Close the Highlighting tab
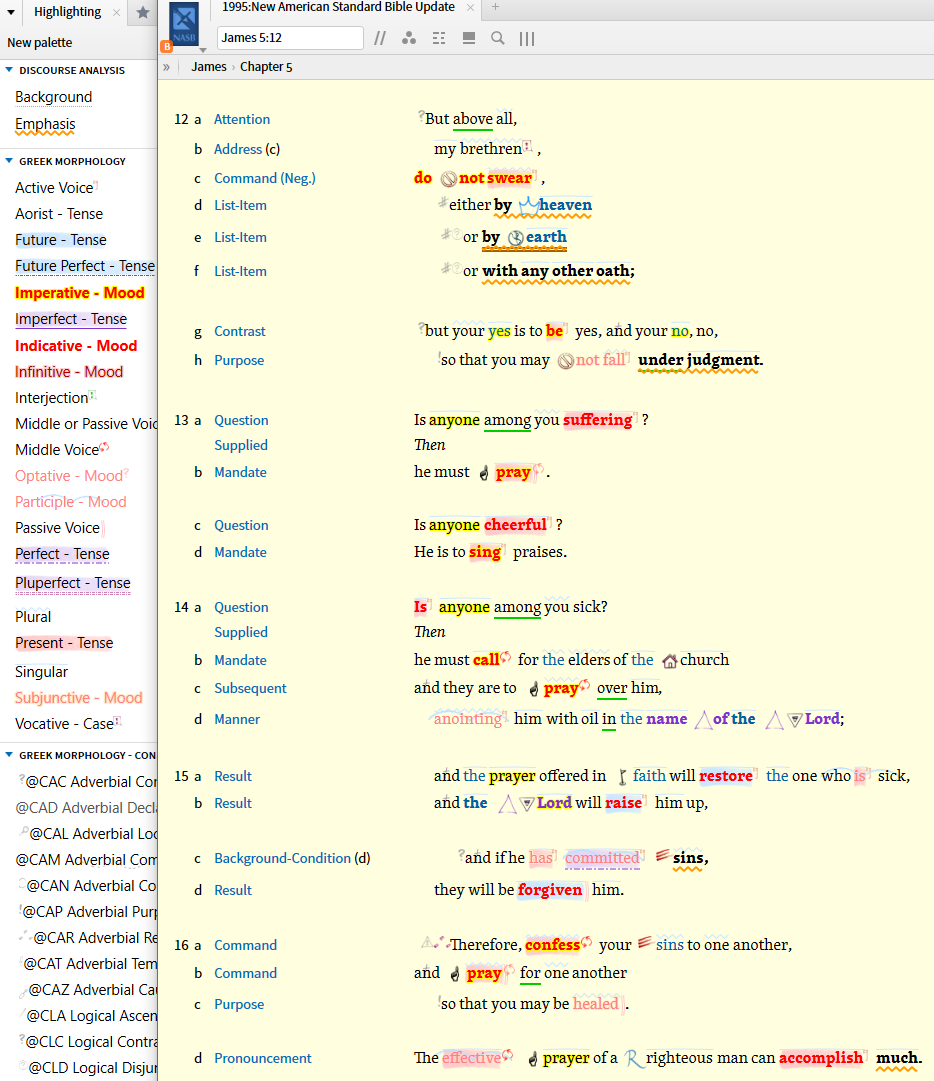The width and height of the screenshot is (934, 1081). pos(116,12)
